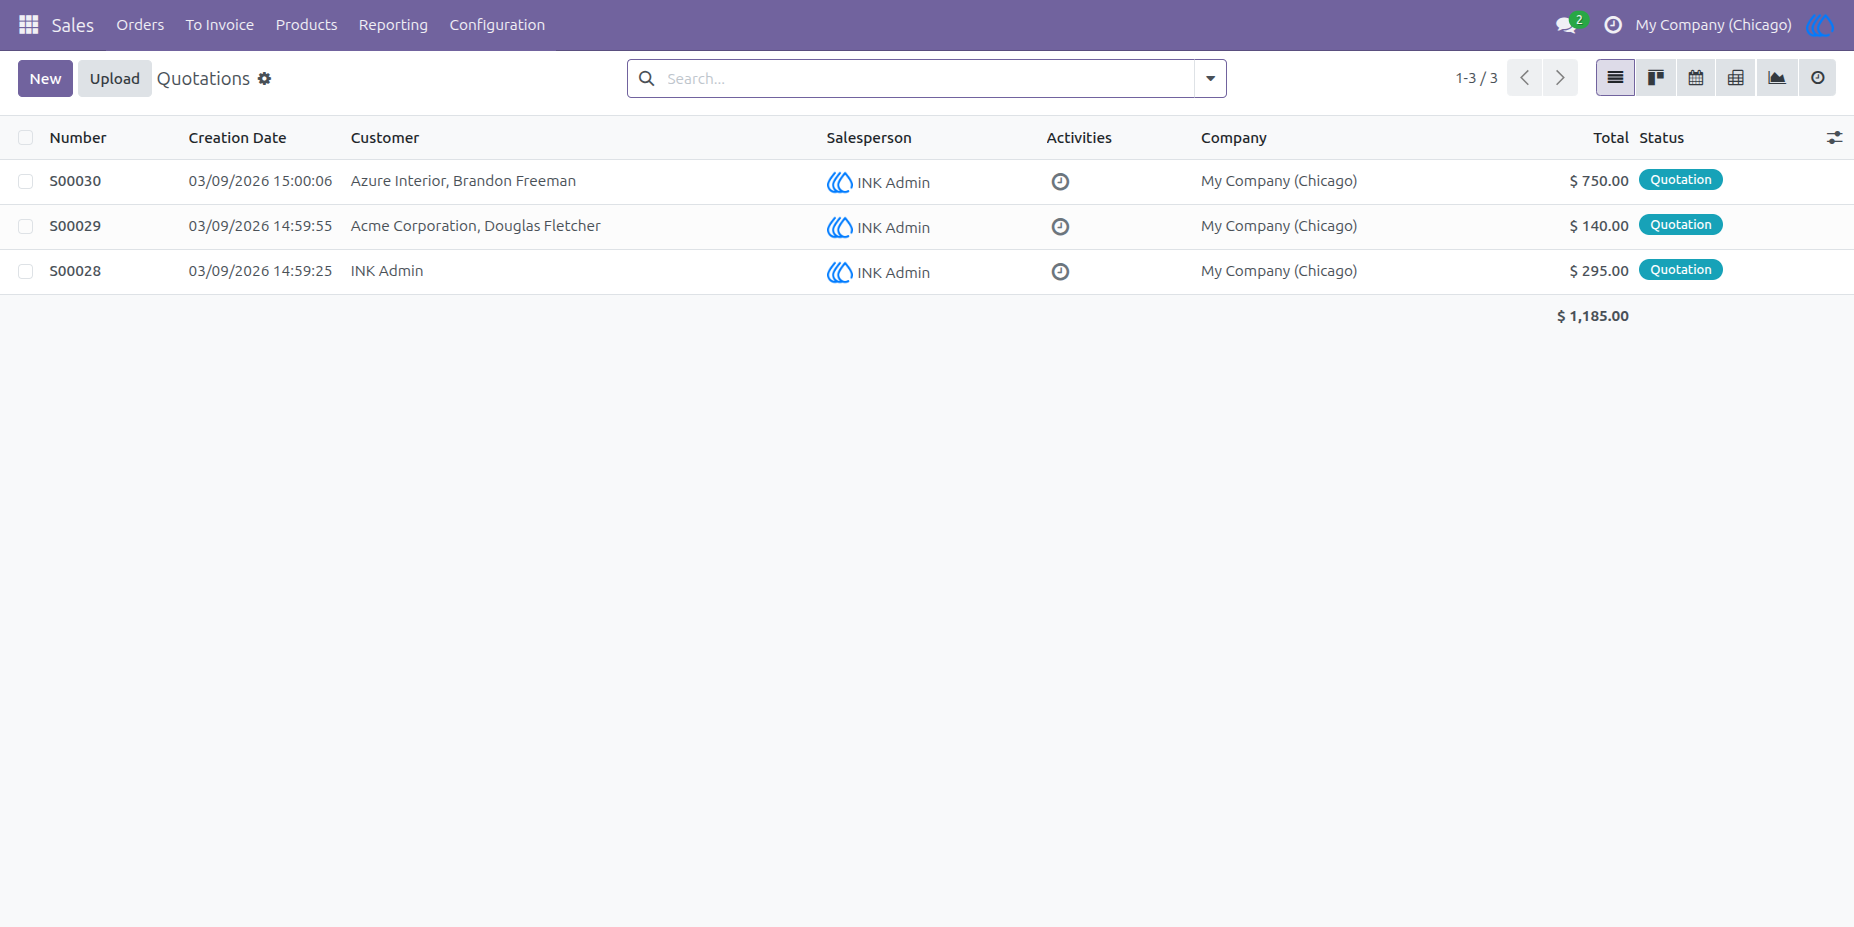Click the $ 295.00 total cell
The width and height of the screenshot is (1854, 927).
tap(1599, 271)
